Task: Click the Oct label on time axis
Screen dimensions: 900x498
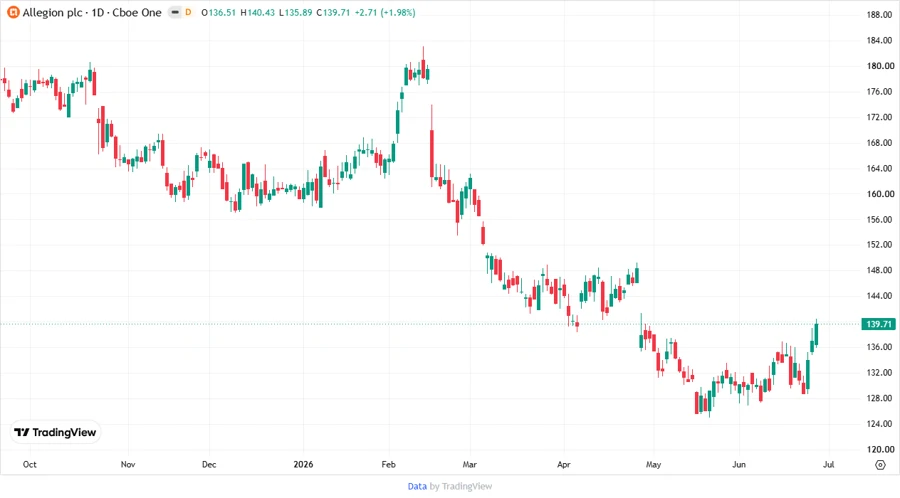Action: [29, 465]
